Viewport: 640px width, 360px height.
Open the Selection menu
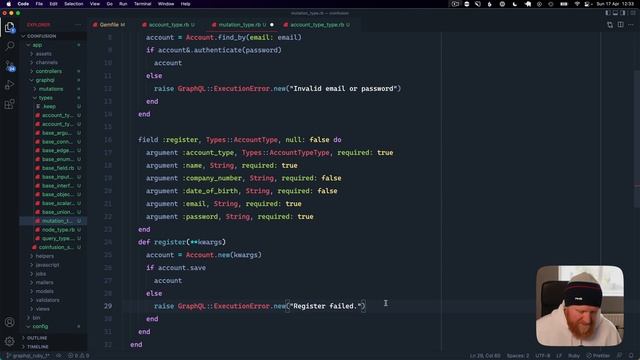pyautogui.click(x=73, y=4)
